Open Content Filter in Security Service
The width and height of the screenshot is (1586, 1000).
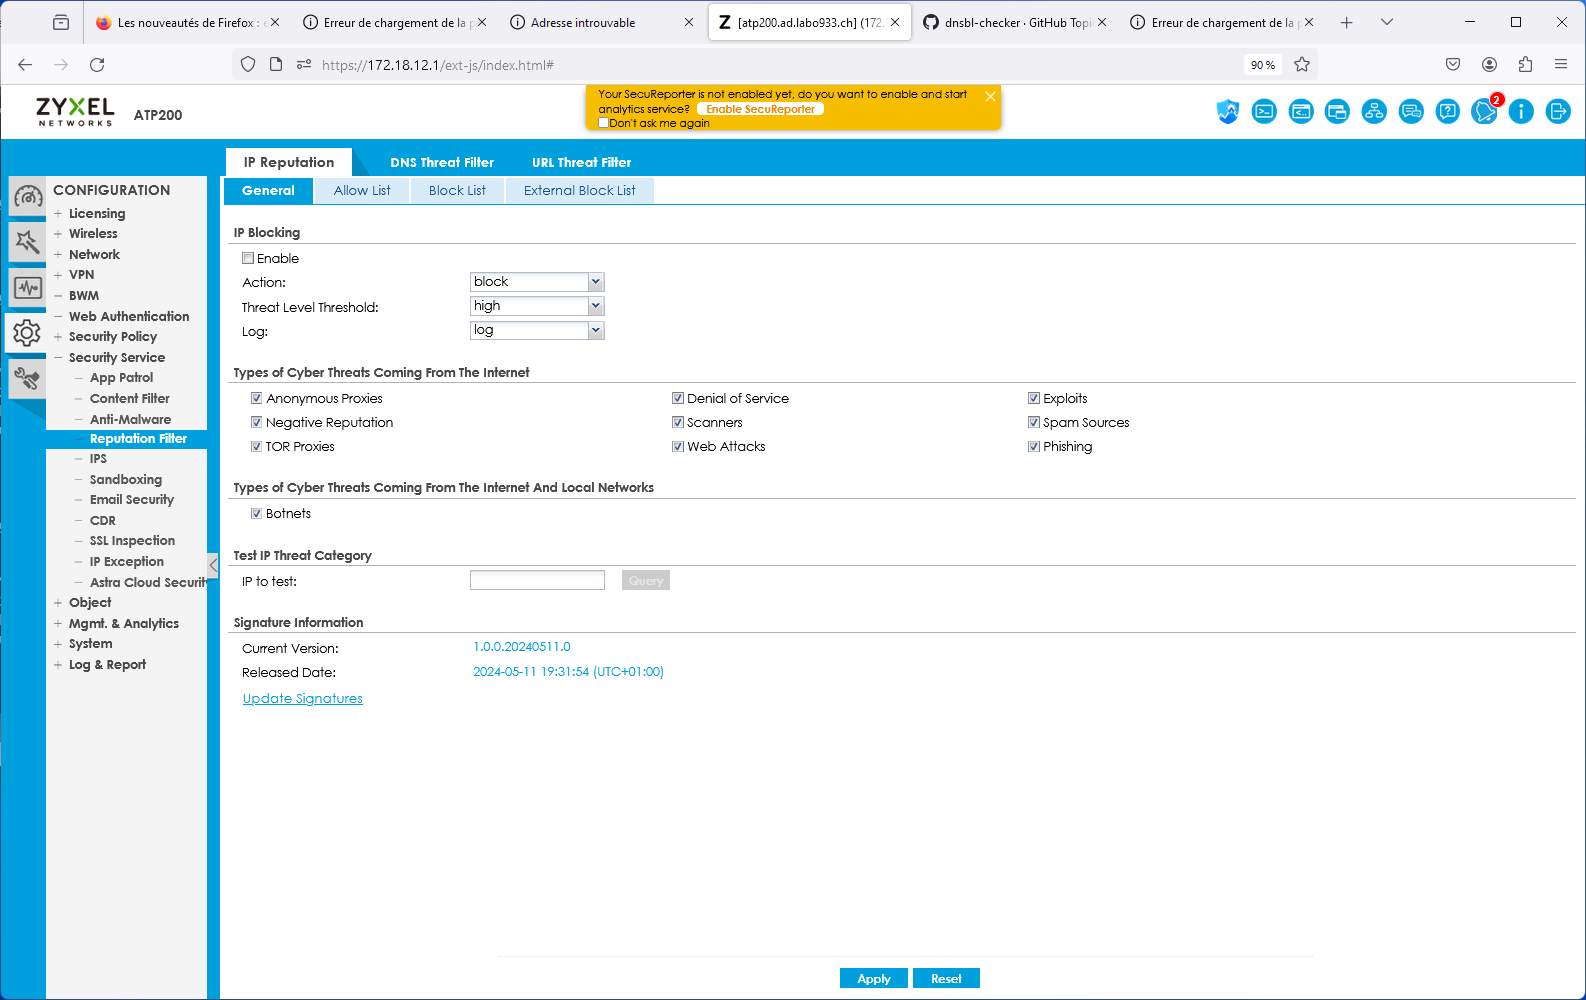[x=129, y=398]
